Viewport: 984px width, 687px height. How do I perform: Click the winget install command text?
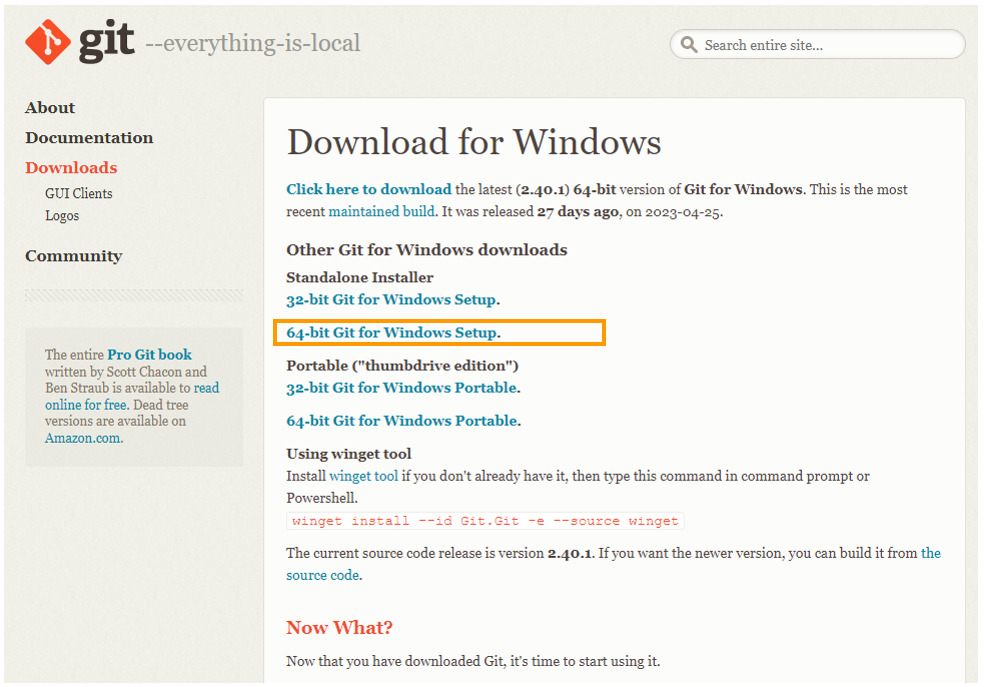click(x=485, y=521)
